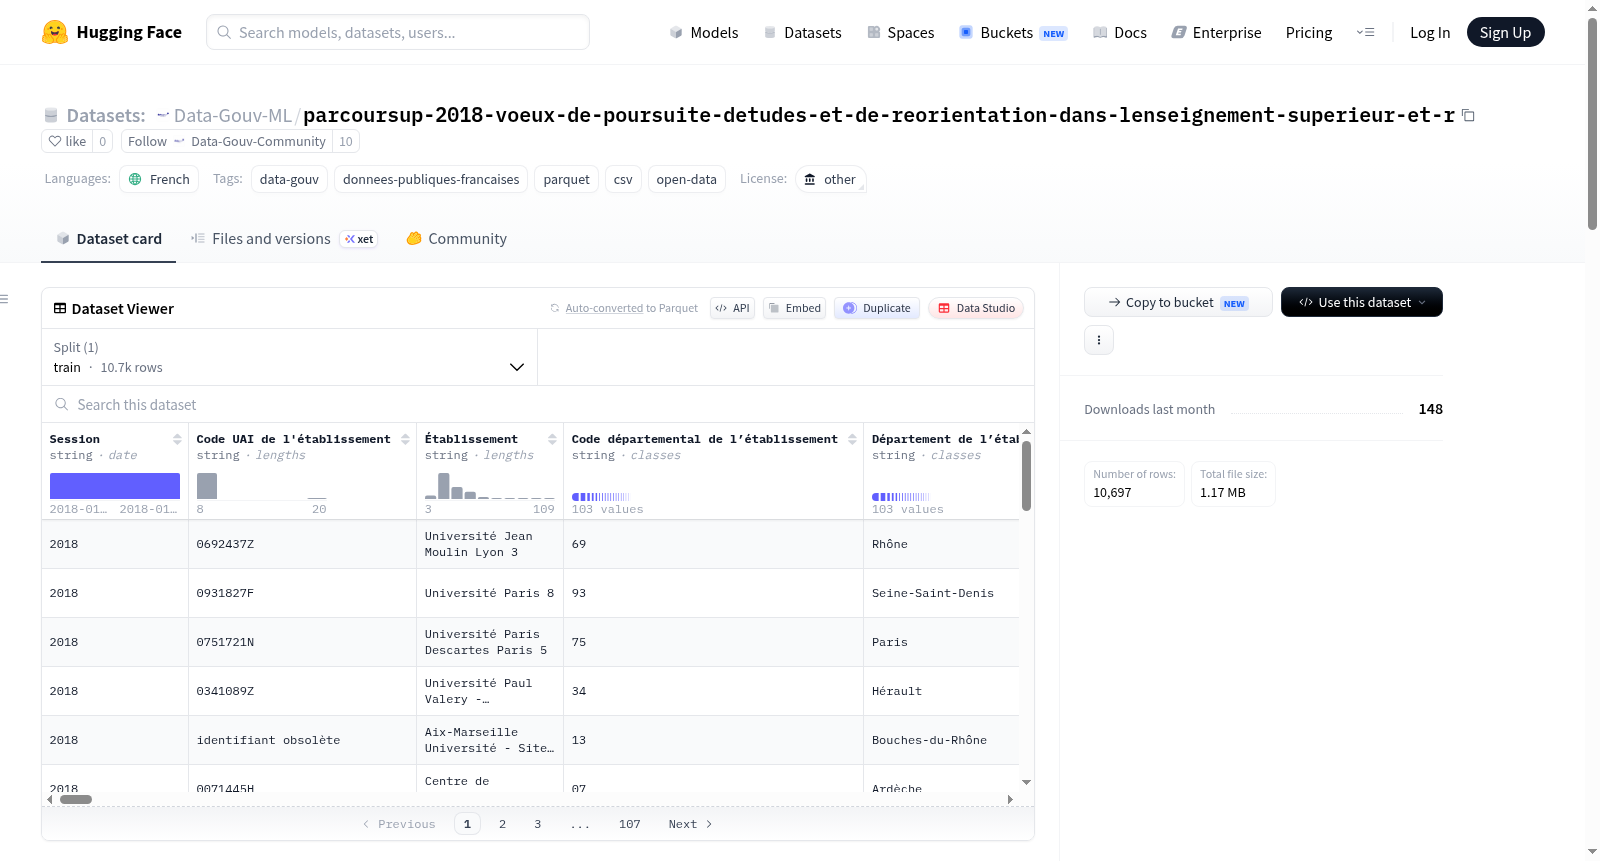1600x861 pixels.
Task: Open the Datasets menu item
Action: [802, 32]
